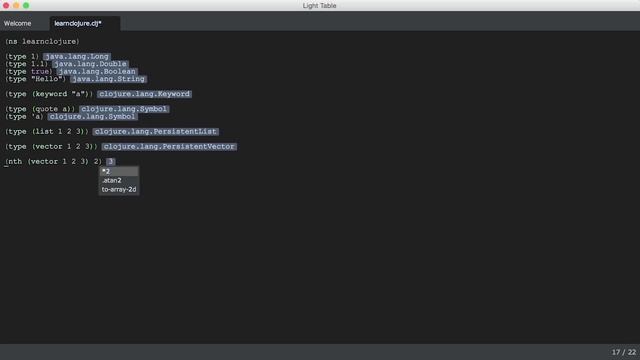The image size is (640, 360).
Task: Click the java.lang.Double inline result
Action: [90, 64]
